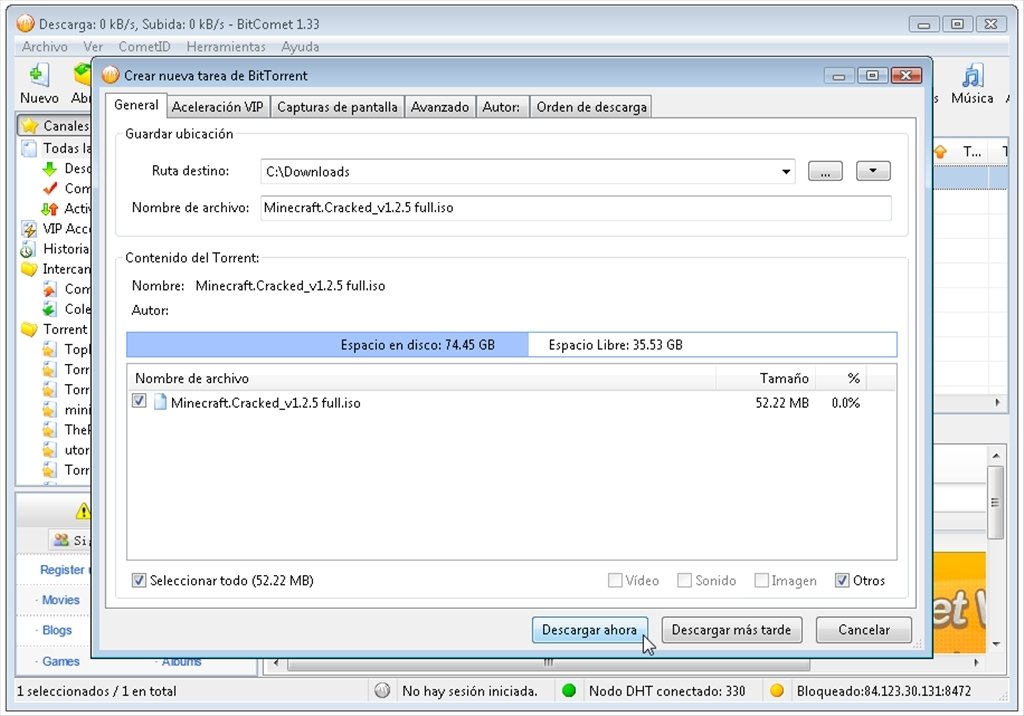1024x716 pixels.
Task: Switch to the Orden de descarga tab
Action: [x=591, y=107]
